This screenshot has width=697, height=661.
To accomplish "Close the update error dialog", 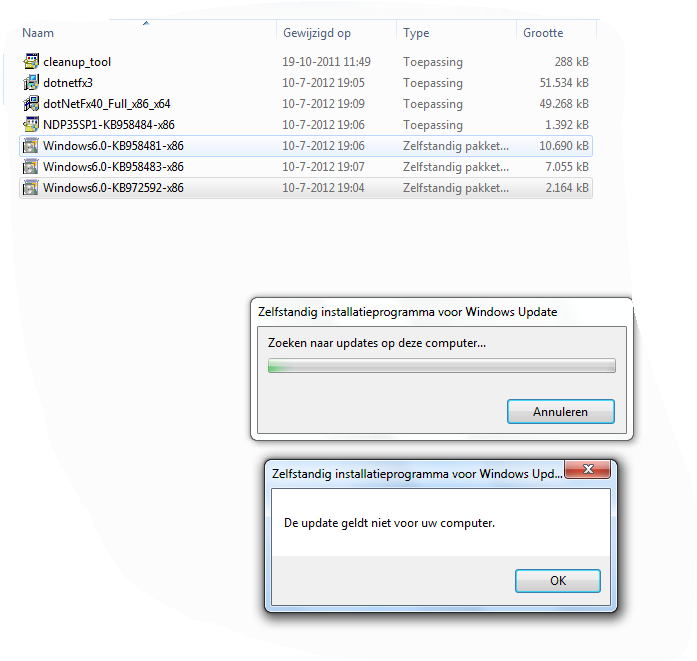I will pos(588,469).
